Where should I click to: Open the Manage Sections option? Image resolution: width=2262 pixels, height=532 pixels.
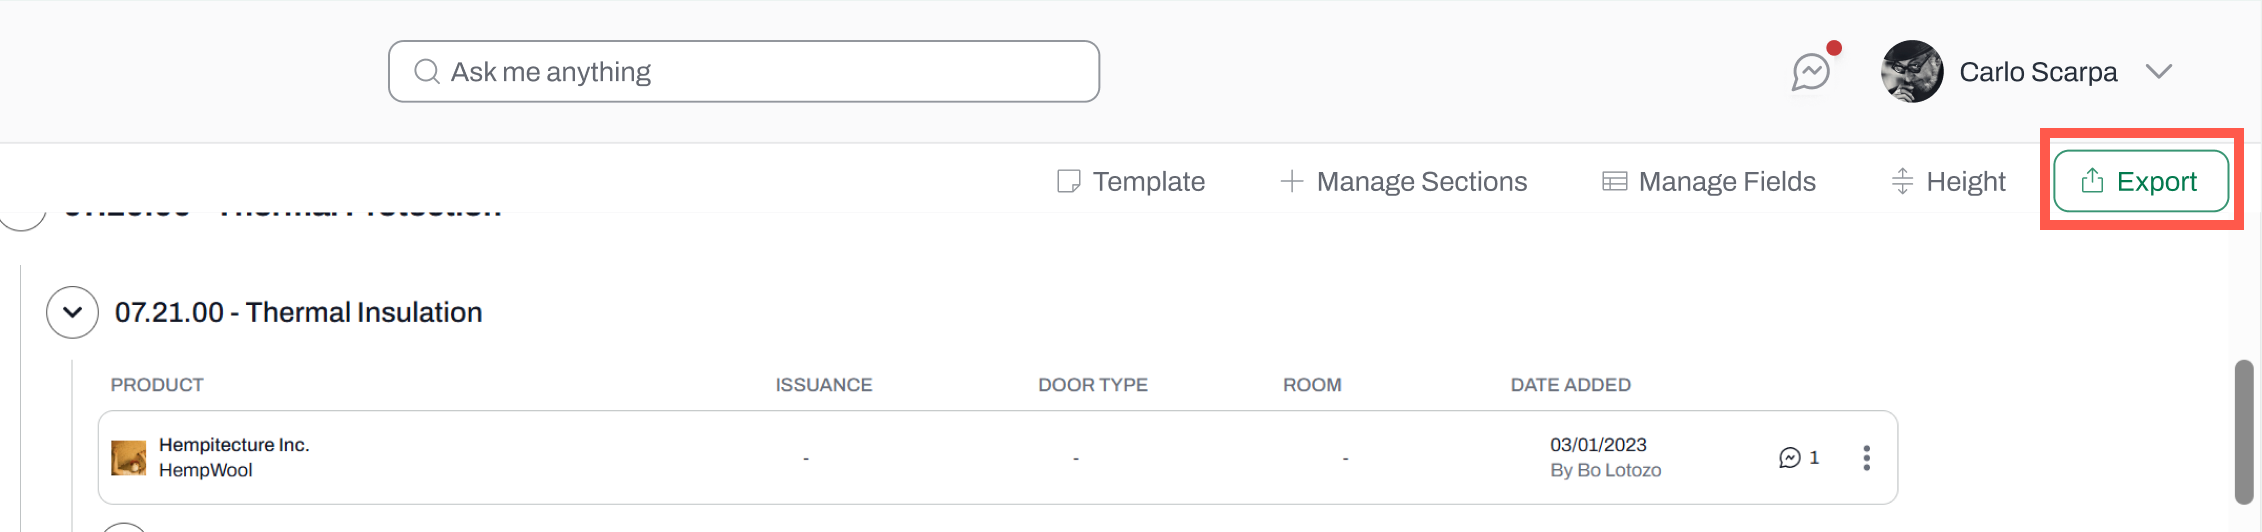tap(1404, 181)
